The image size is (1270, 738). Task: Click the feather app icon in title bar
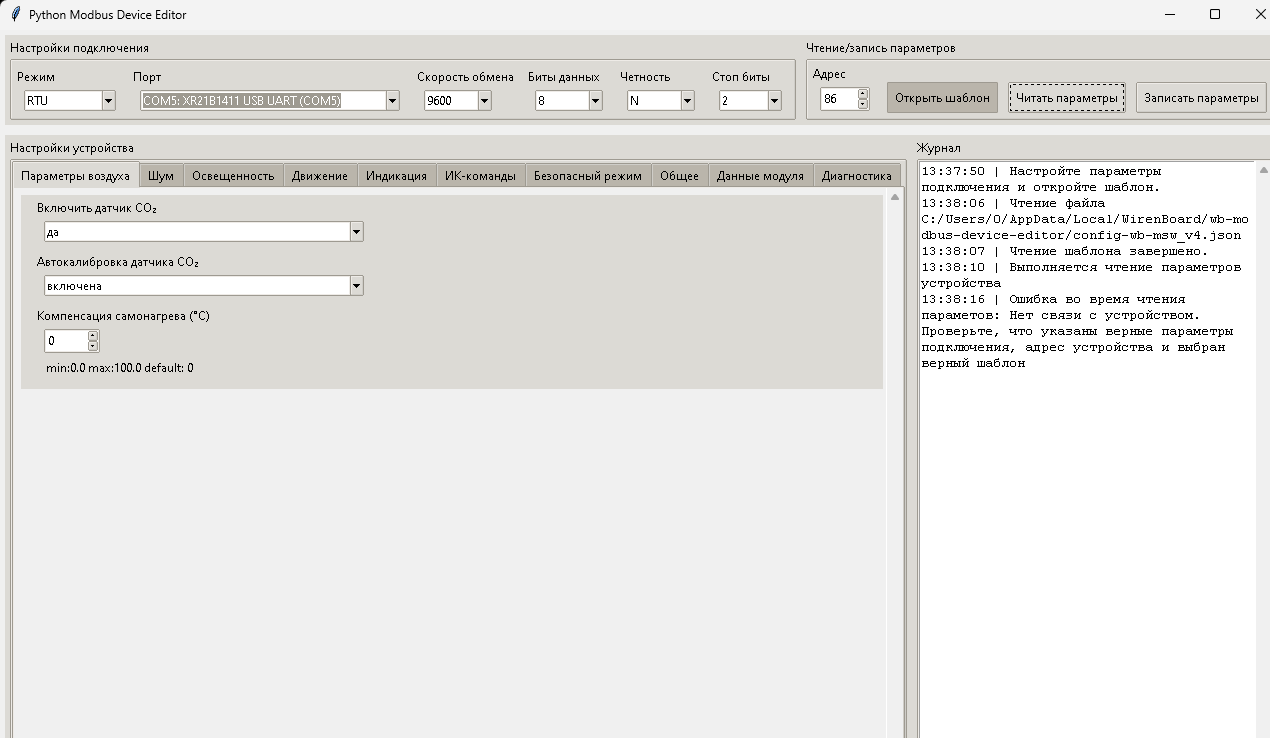(x=15, y=15)
